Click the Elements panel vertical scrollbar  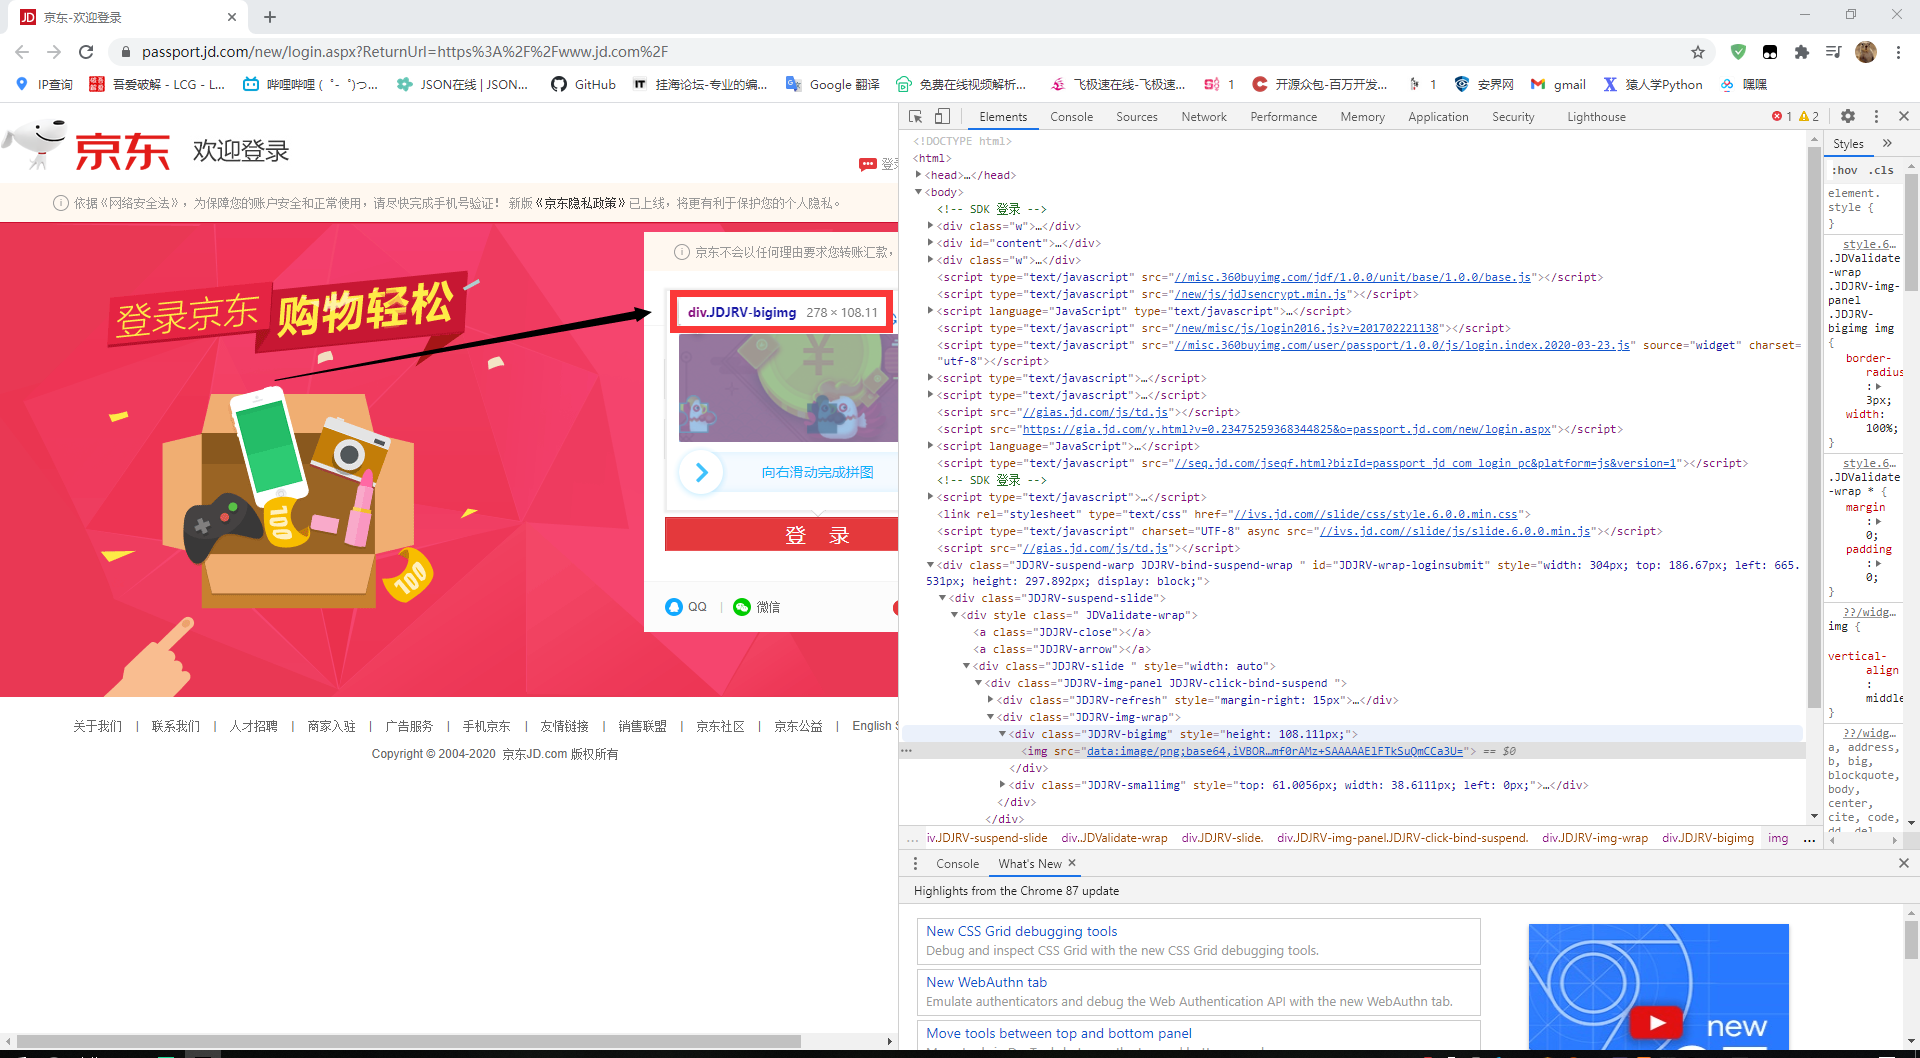click(x=1814, y=428)
